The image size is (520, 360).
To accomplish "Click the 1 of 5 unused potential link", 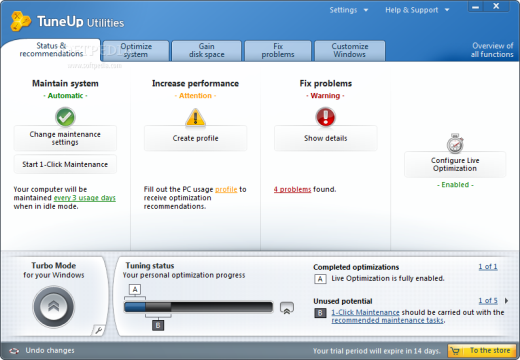I will [488, 301].
